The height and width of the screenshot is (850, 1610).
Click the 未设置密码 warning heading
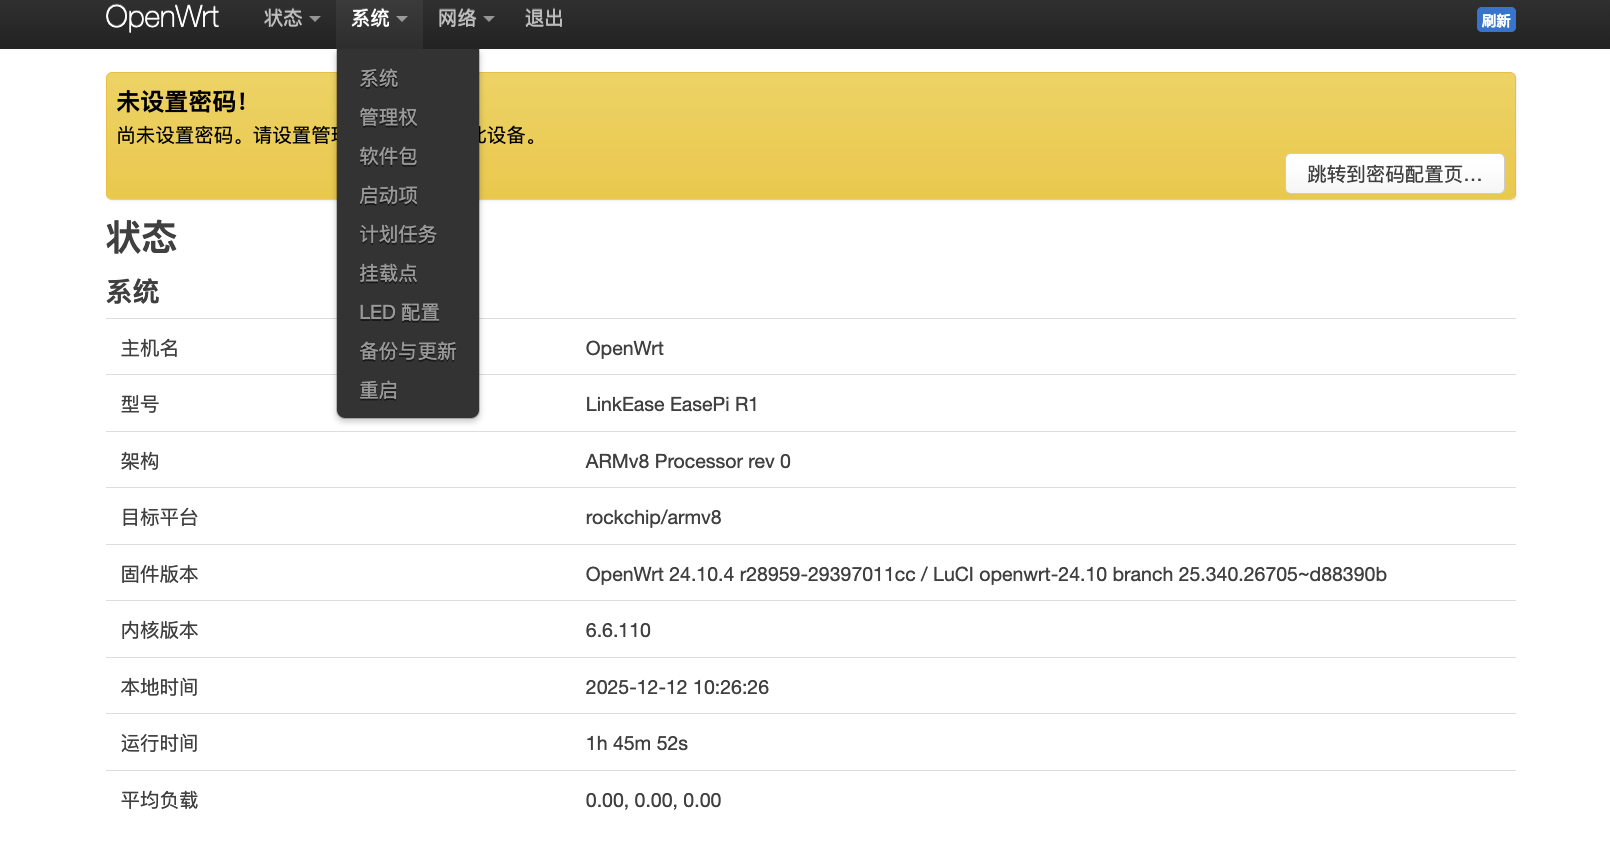[181, 102]
